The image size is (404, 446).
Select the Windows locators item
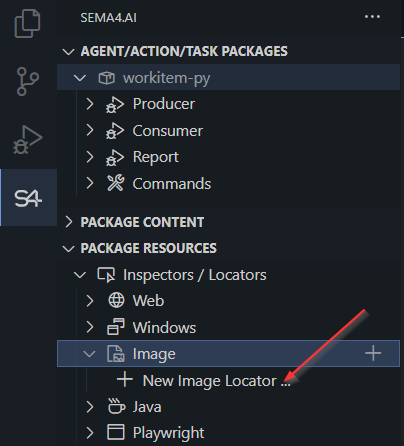(x=164, y=327)
